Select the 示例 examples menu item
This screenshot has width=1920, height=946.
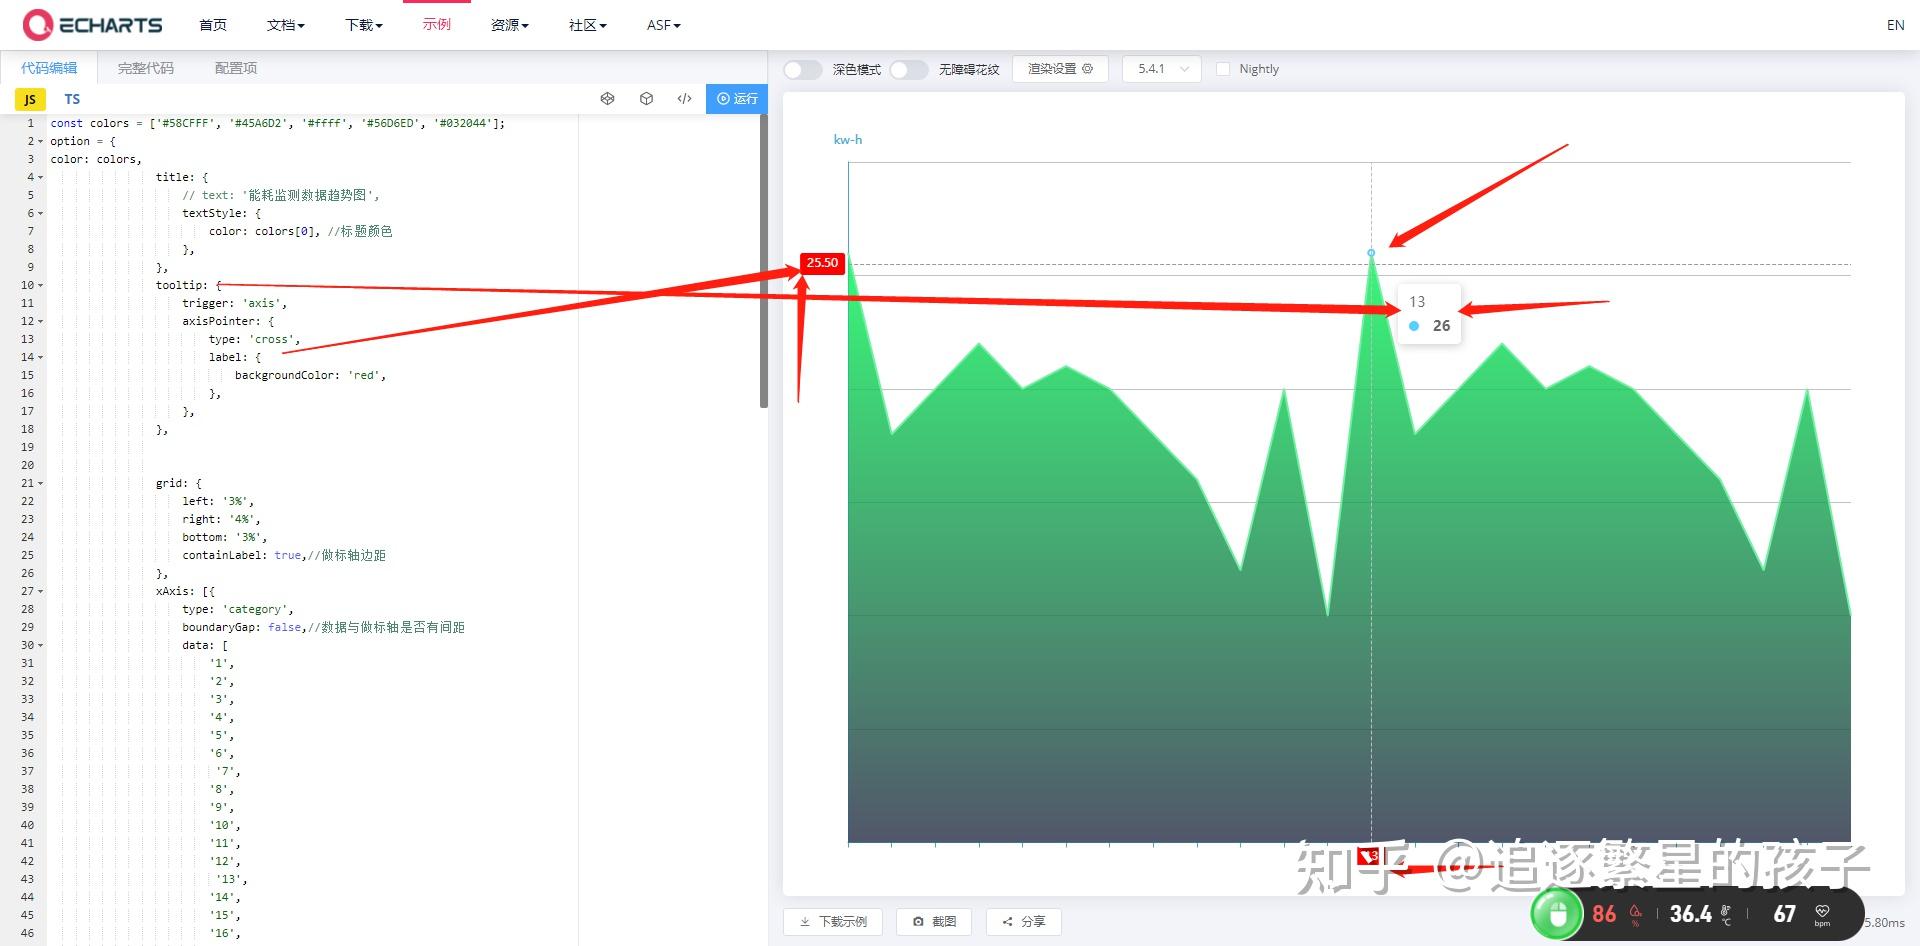click(437, 24)
